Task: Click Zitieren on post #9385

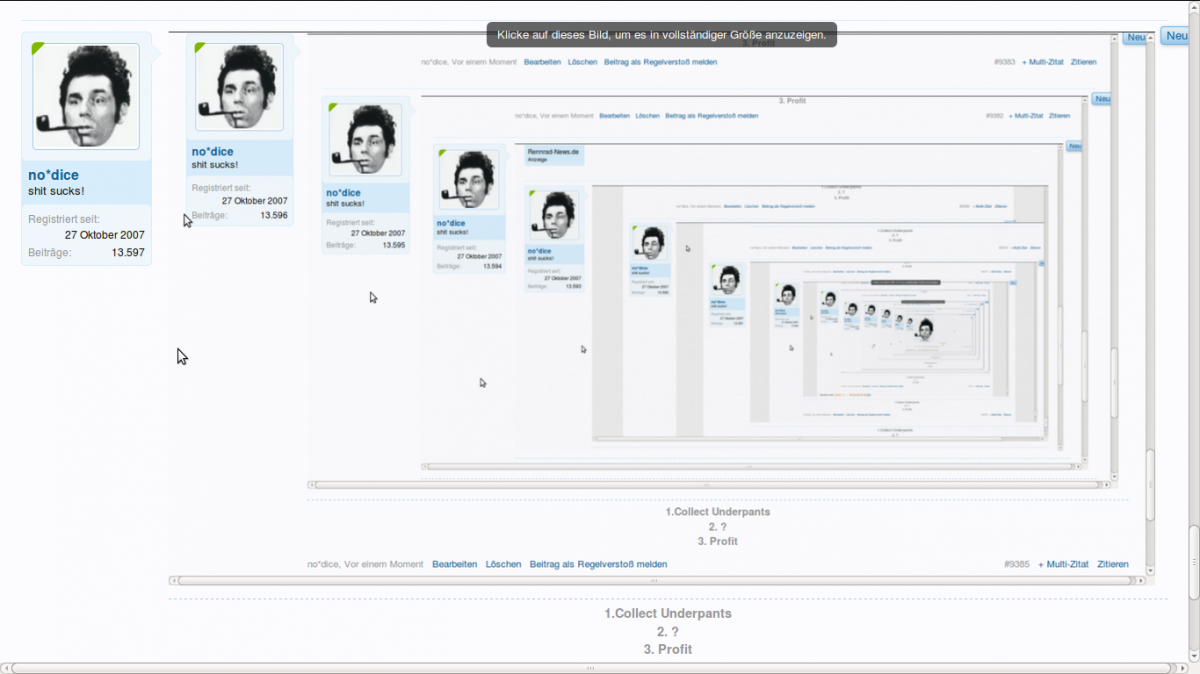Action: click(x=1113, y=564)
